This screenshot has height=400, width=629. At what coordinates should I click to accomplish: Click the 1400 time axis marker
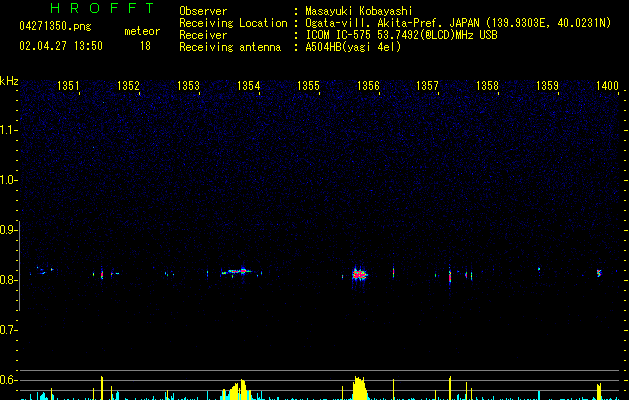pos(607,86)
